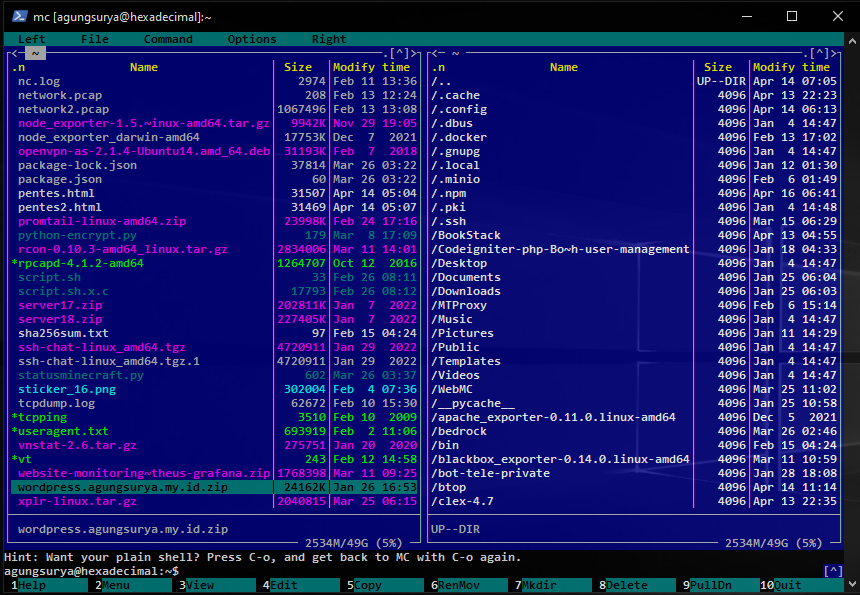Toggle the right panel .n sort indicator
860x595 pixels.
(x=439, y=67)
